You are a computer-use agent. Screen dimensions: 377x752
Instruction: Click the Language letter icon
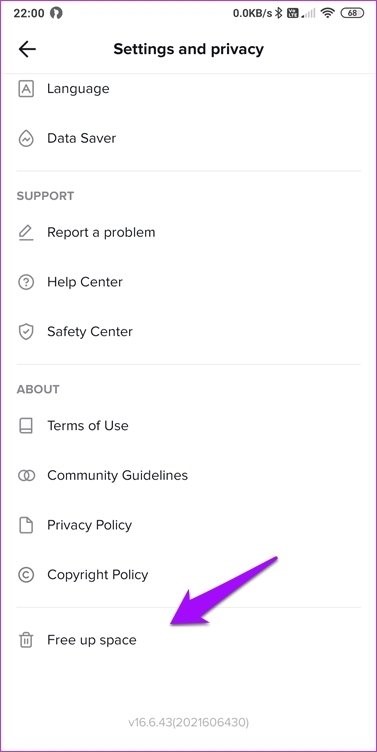26,89
